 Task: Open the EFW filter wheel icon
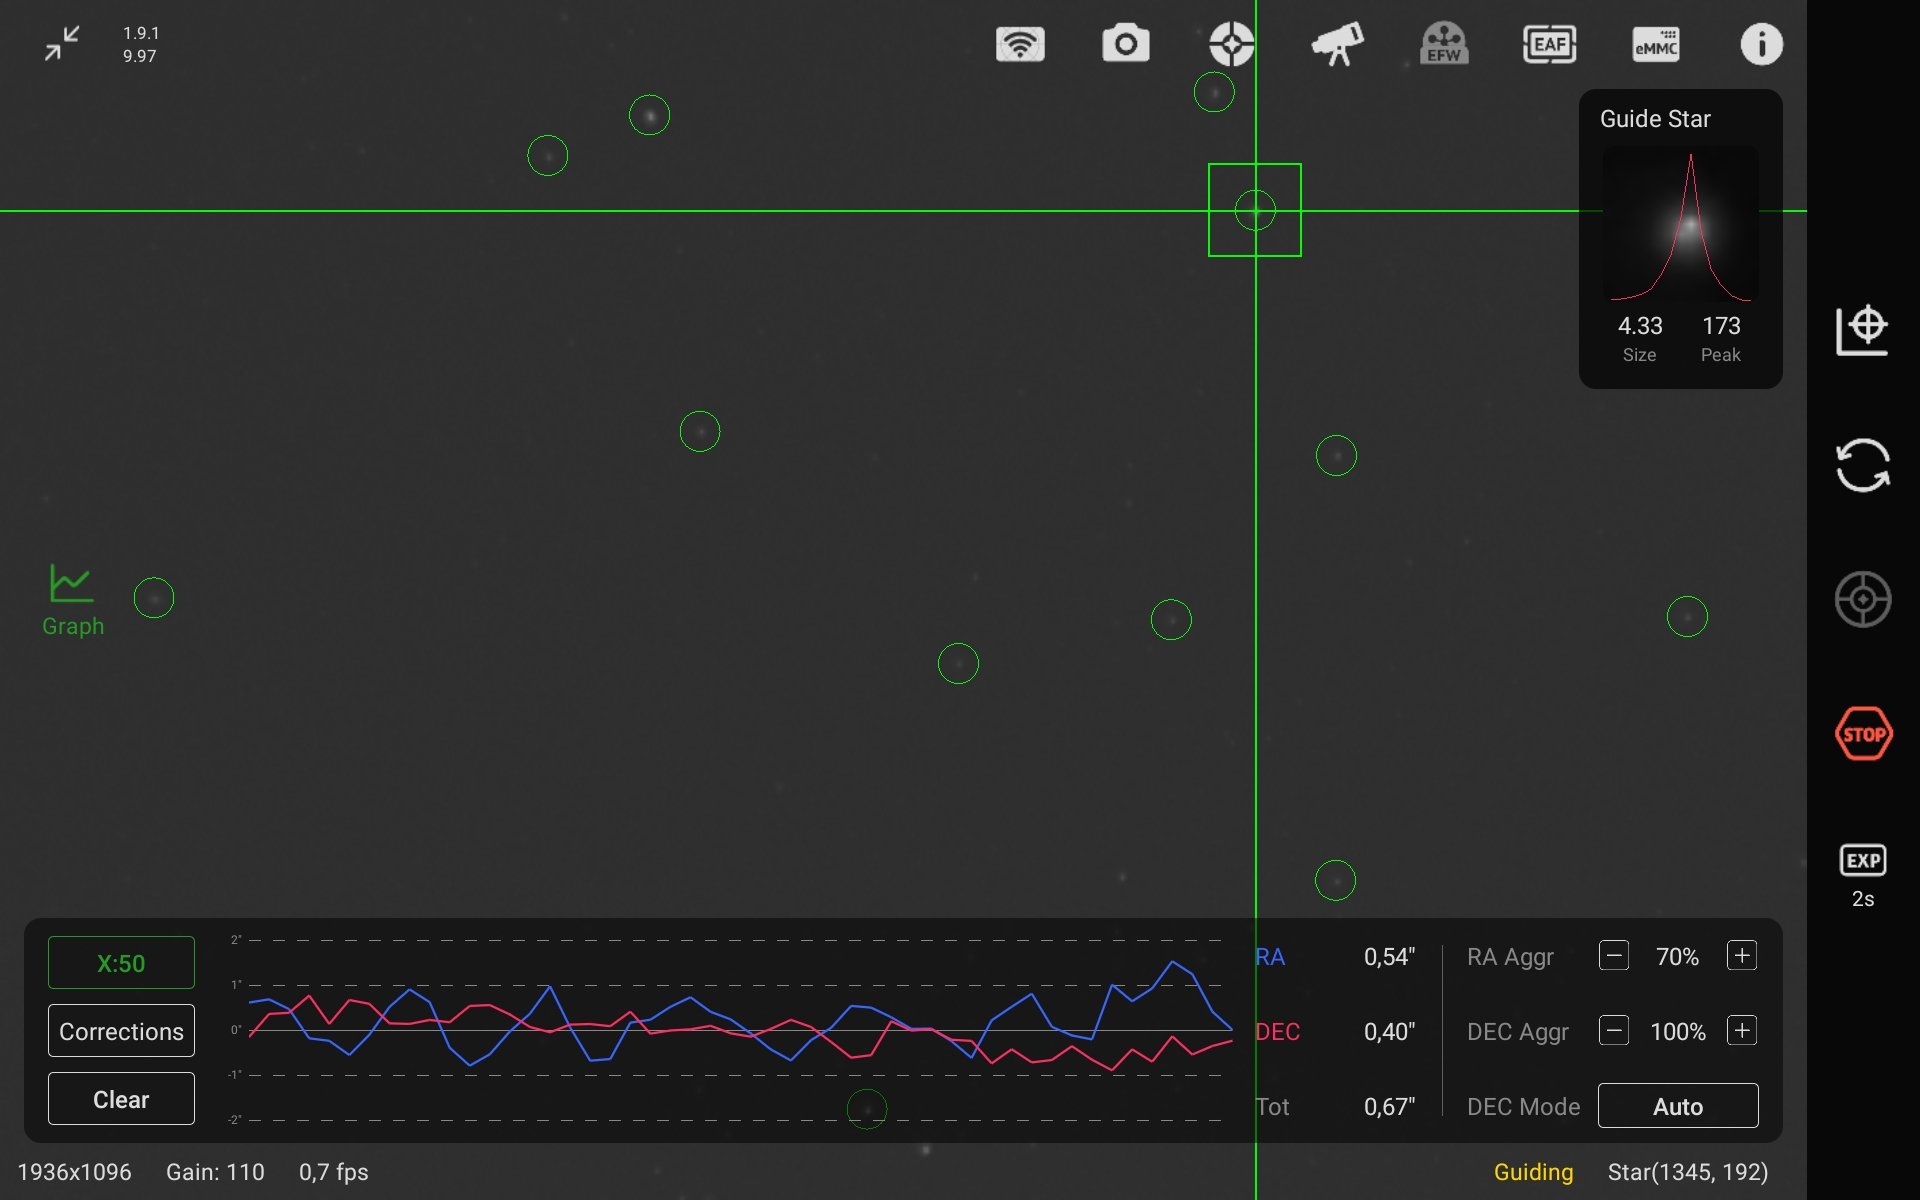1444,44
